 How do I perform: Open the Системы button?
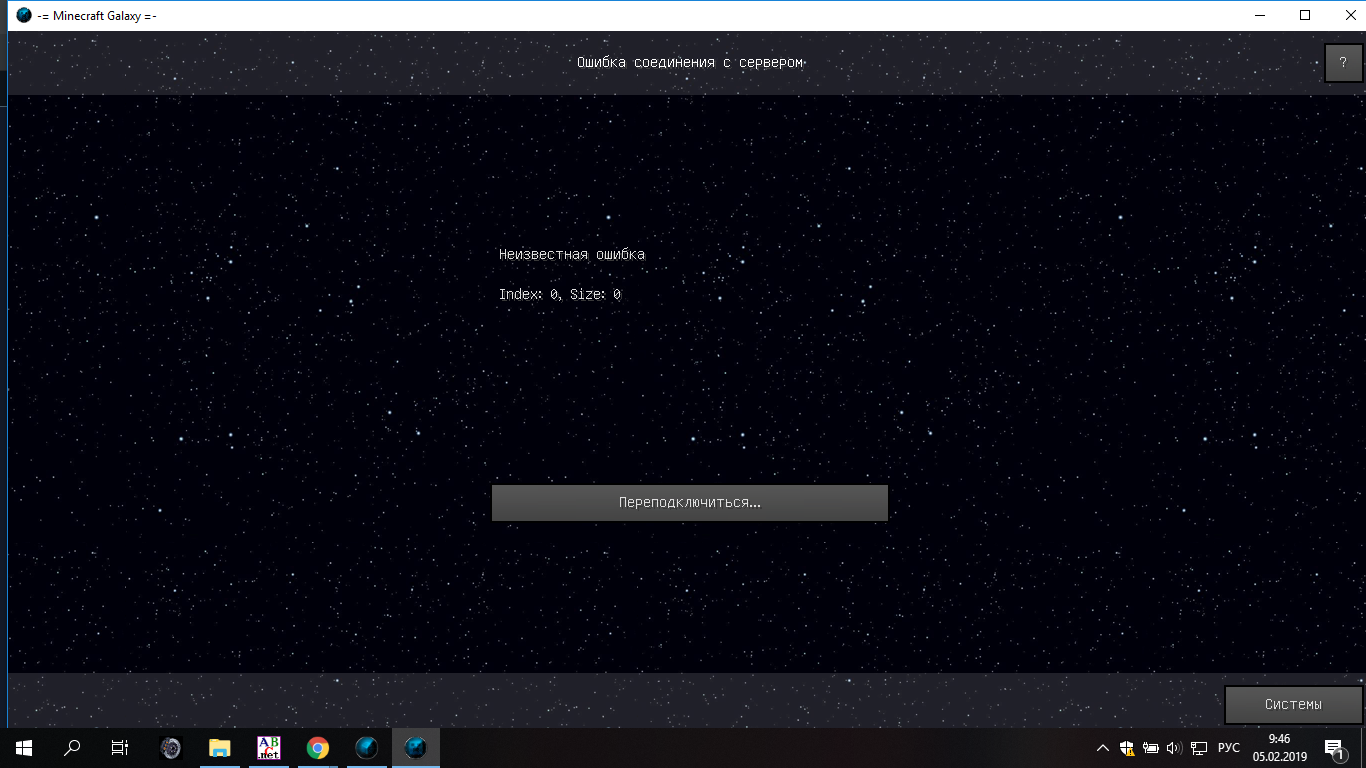(1293, 704)
